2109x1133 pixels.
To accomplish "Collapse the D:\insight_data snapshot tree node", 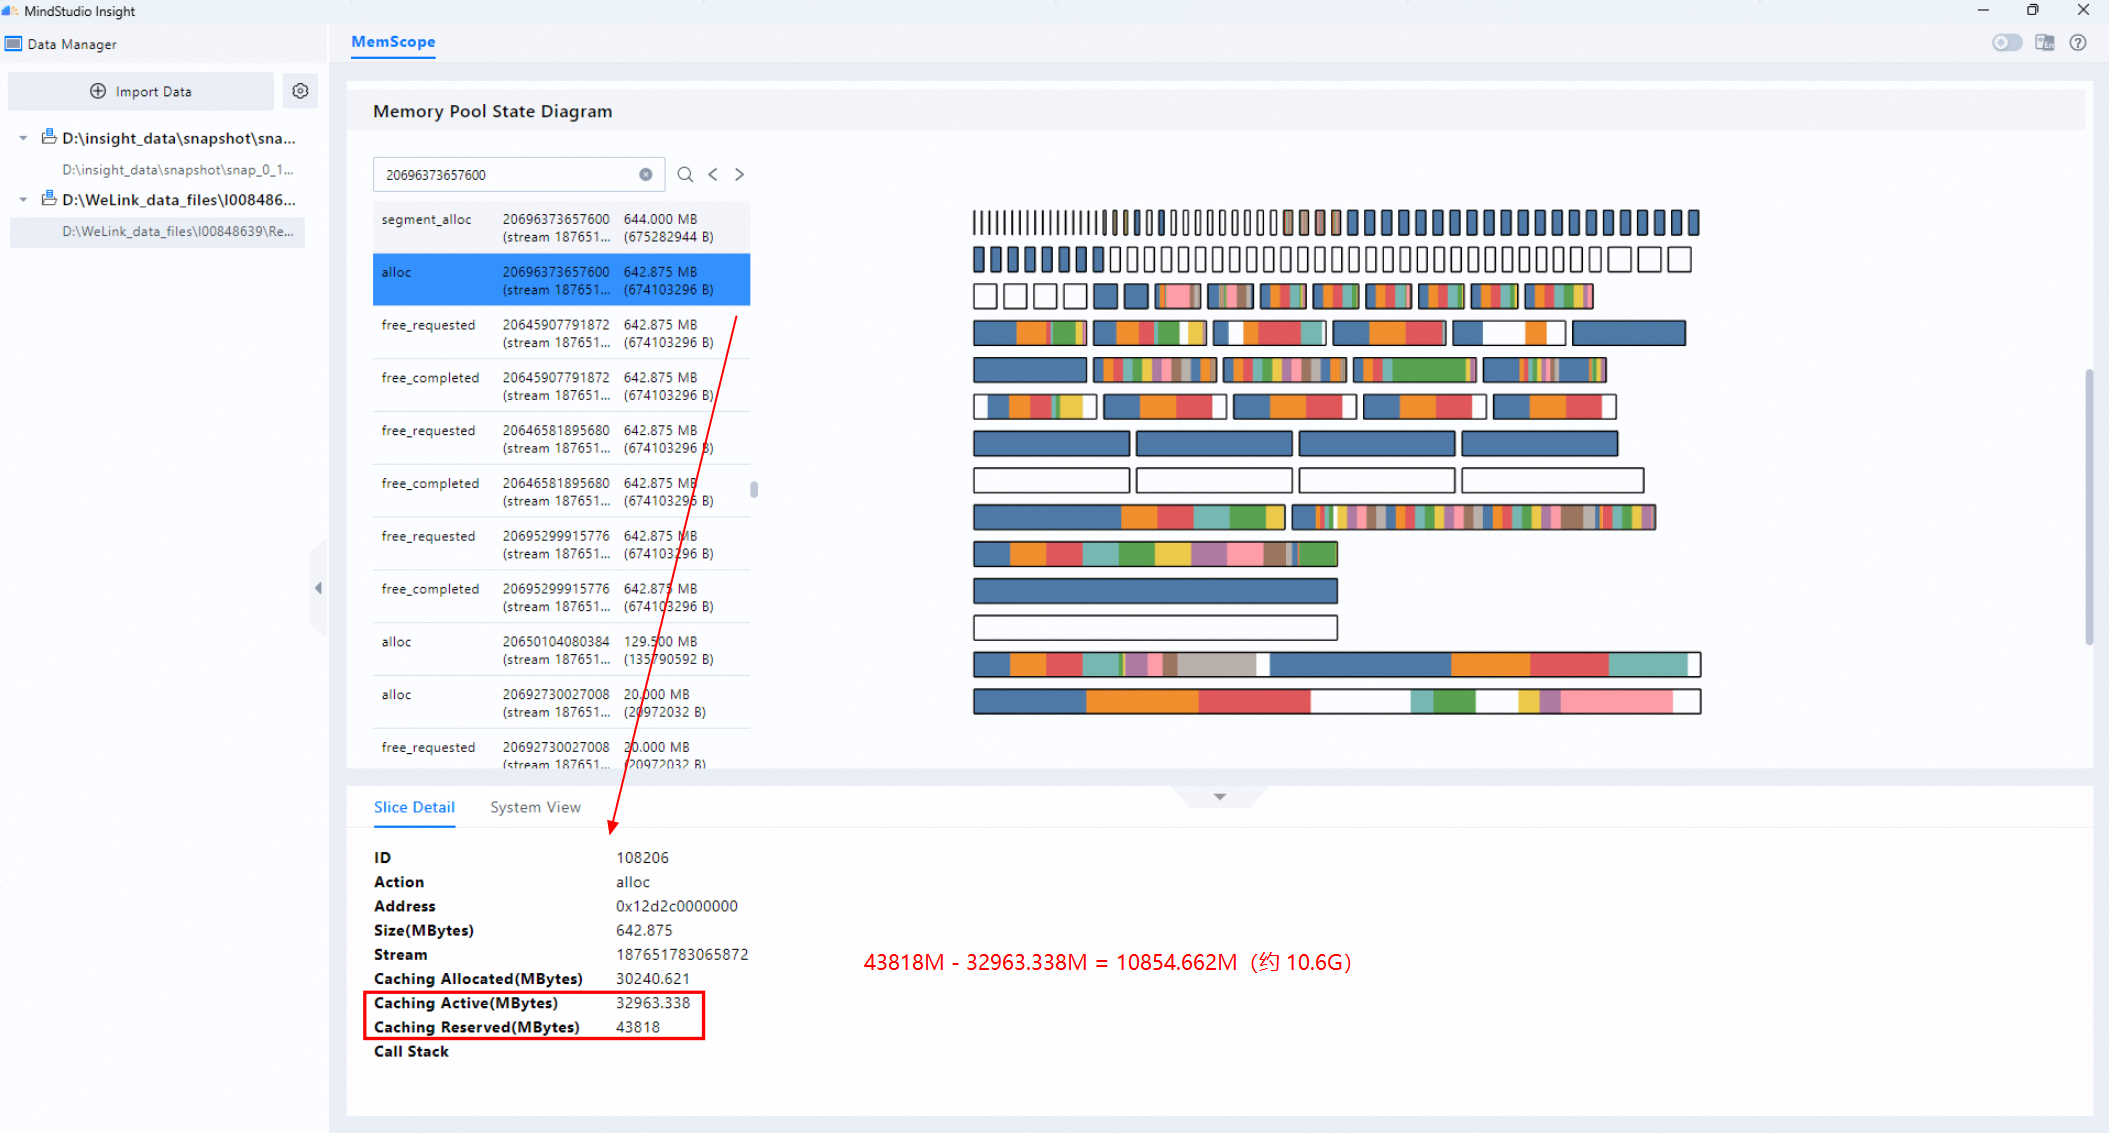I will (x=23, y=138).
